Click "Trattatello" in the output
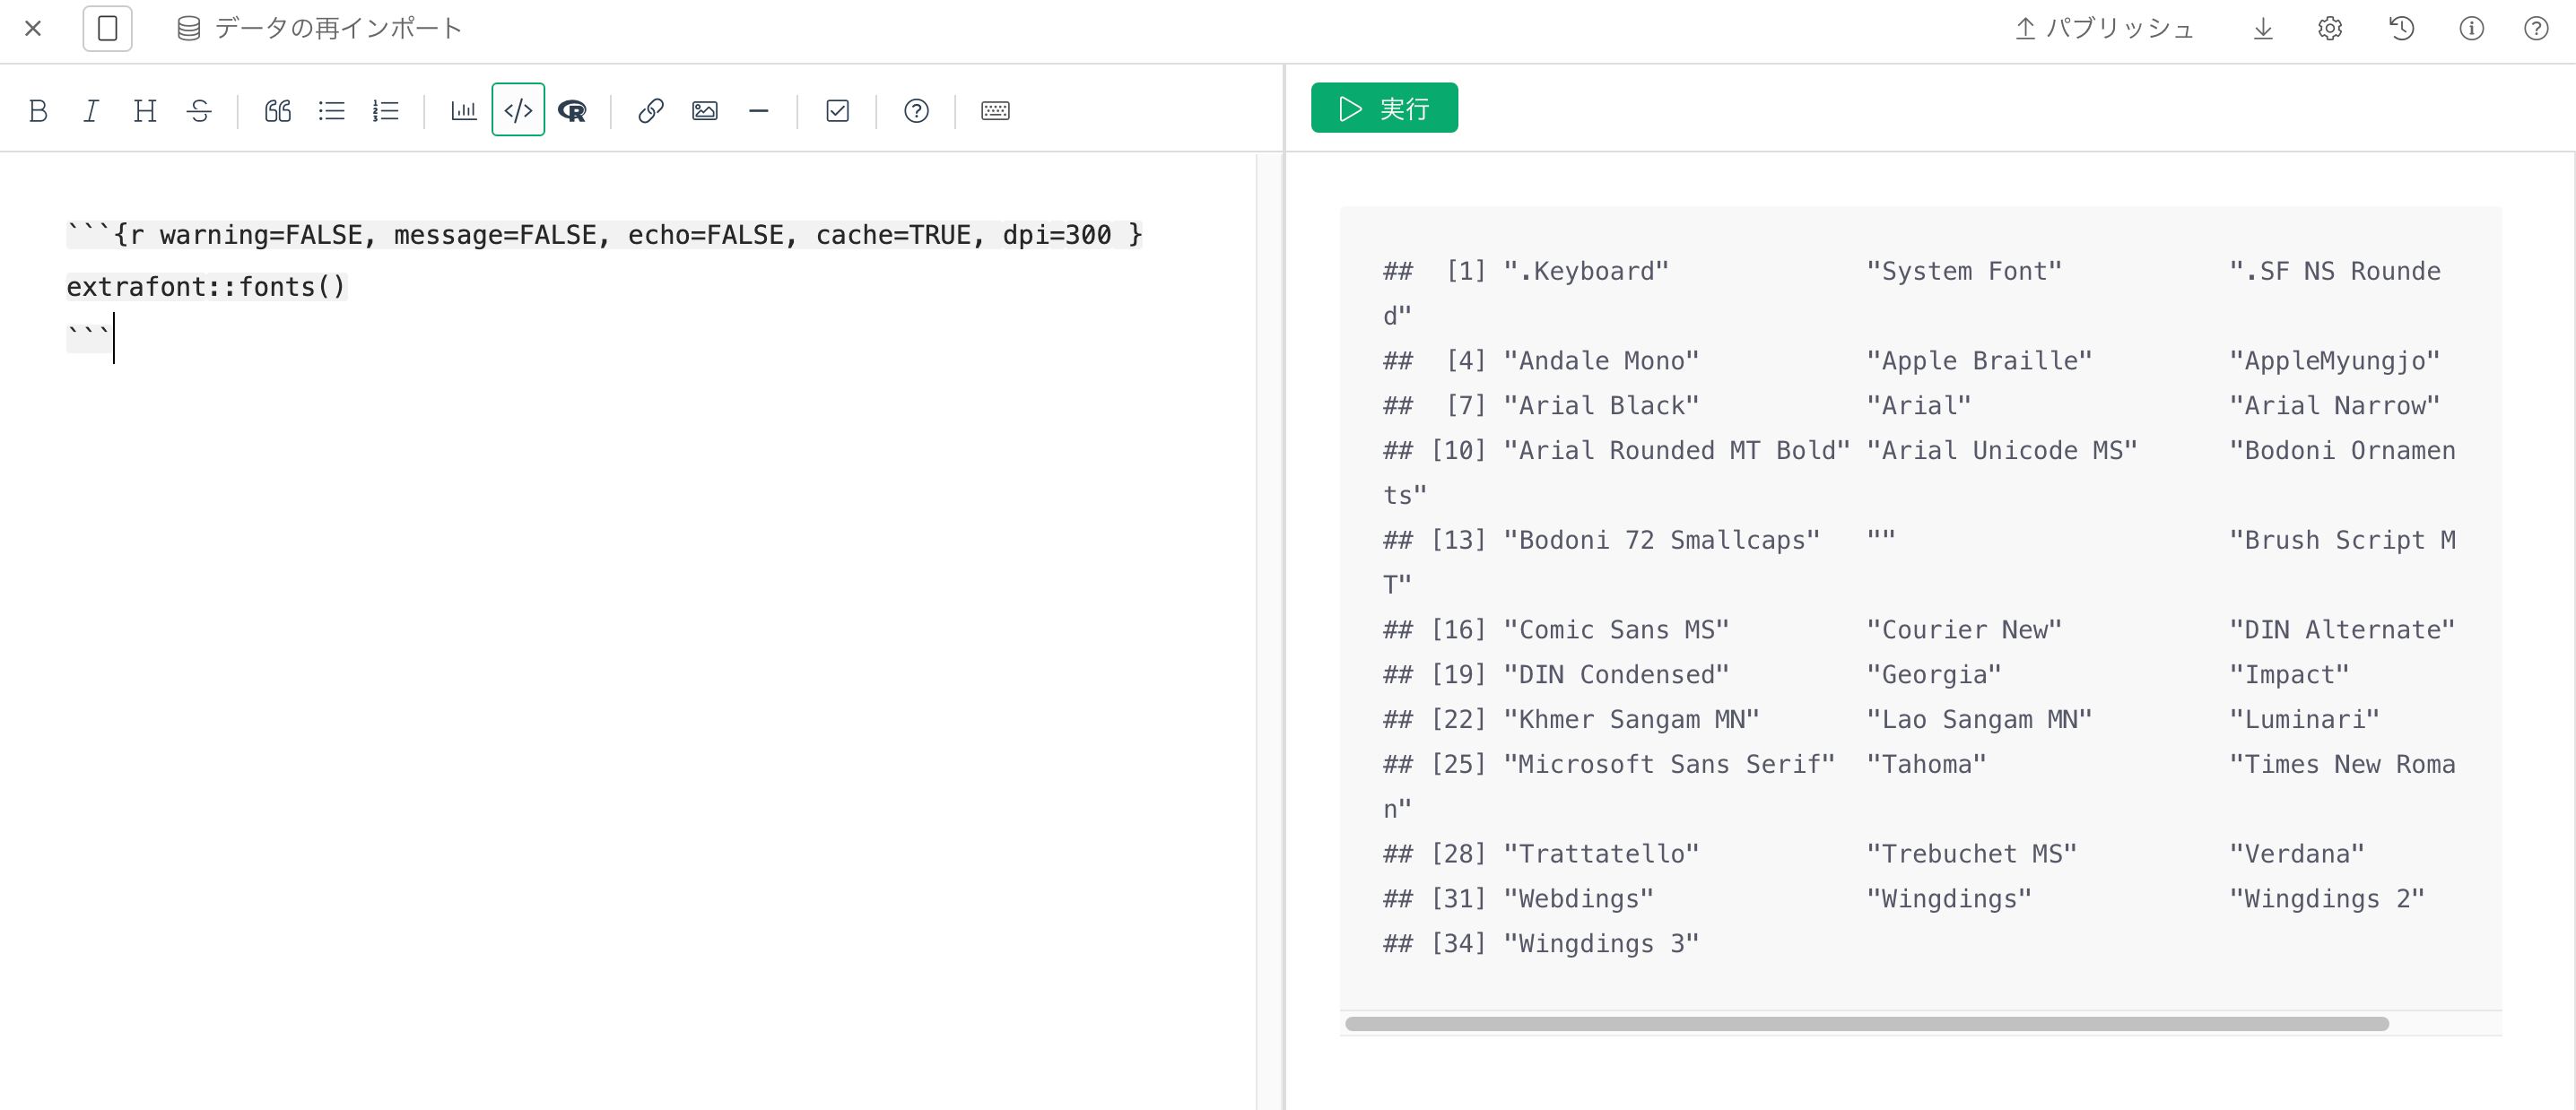This screenshot has height=1110, width=2576. pyautogui.click(x=1602, y=854)
